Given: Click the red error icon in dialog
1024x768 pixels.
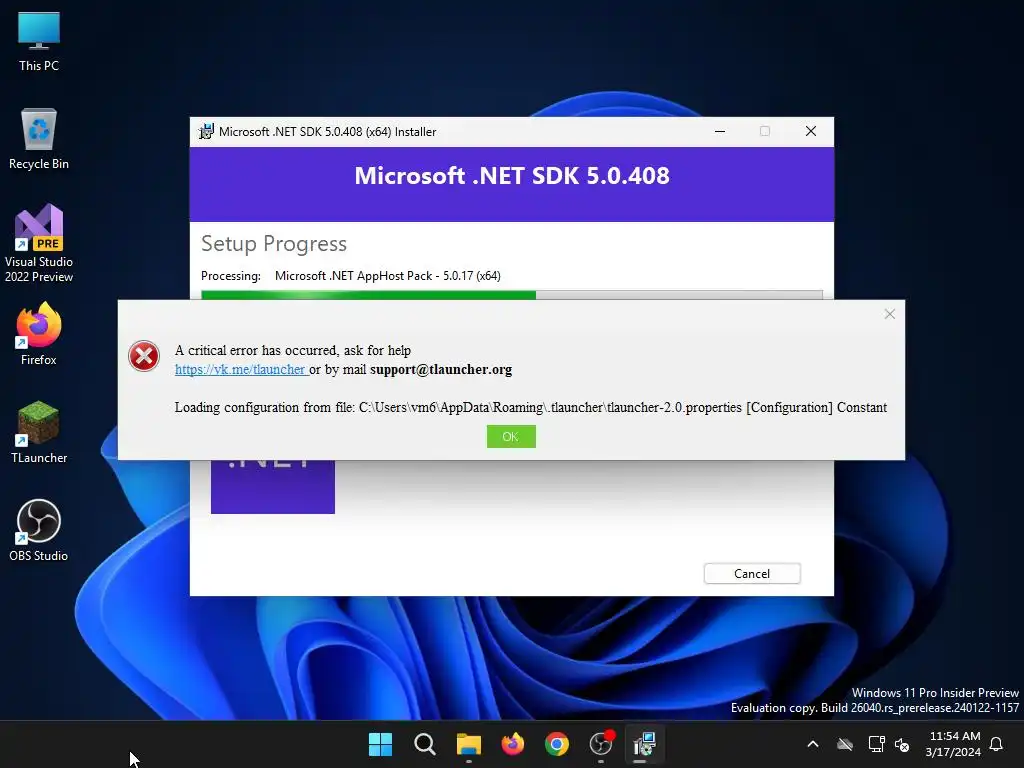Looking at the screenshot, I should 144,356.
